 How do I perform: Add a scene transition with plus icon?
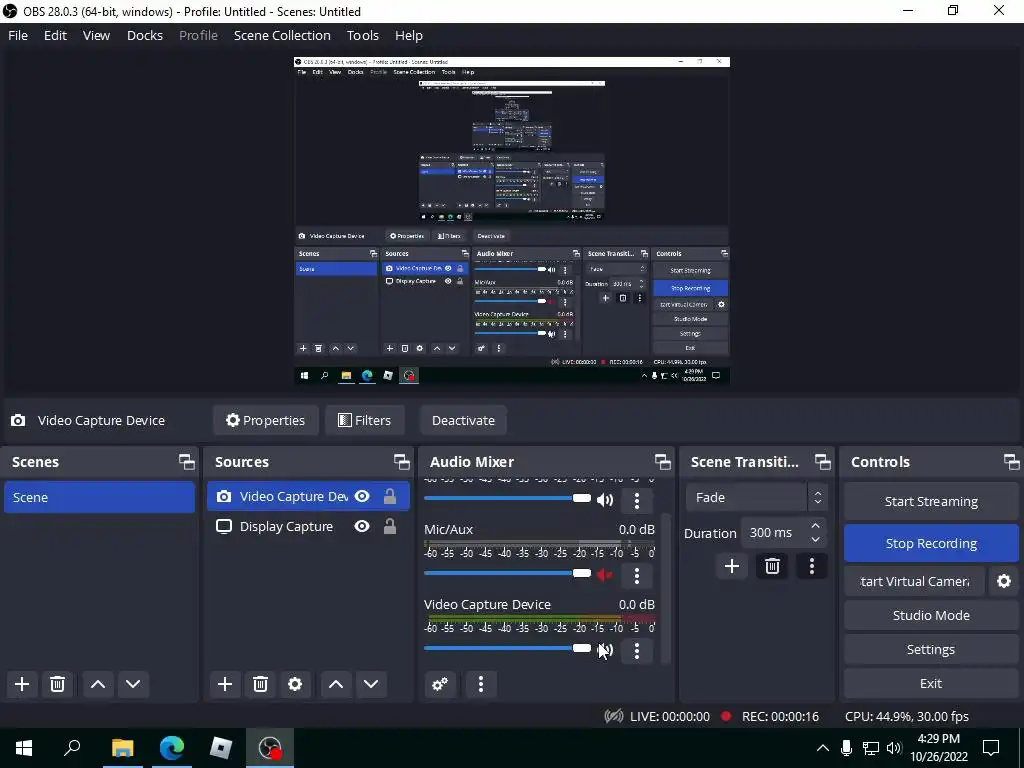tap(731, 566)
